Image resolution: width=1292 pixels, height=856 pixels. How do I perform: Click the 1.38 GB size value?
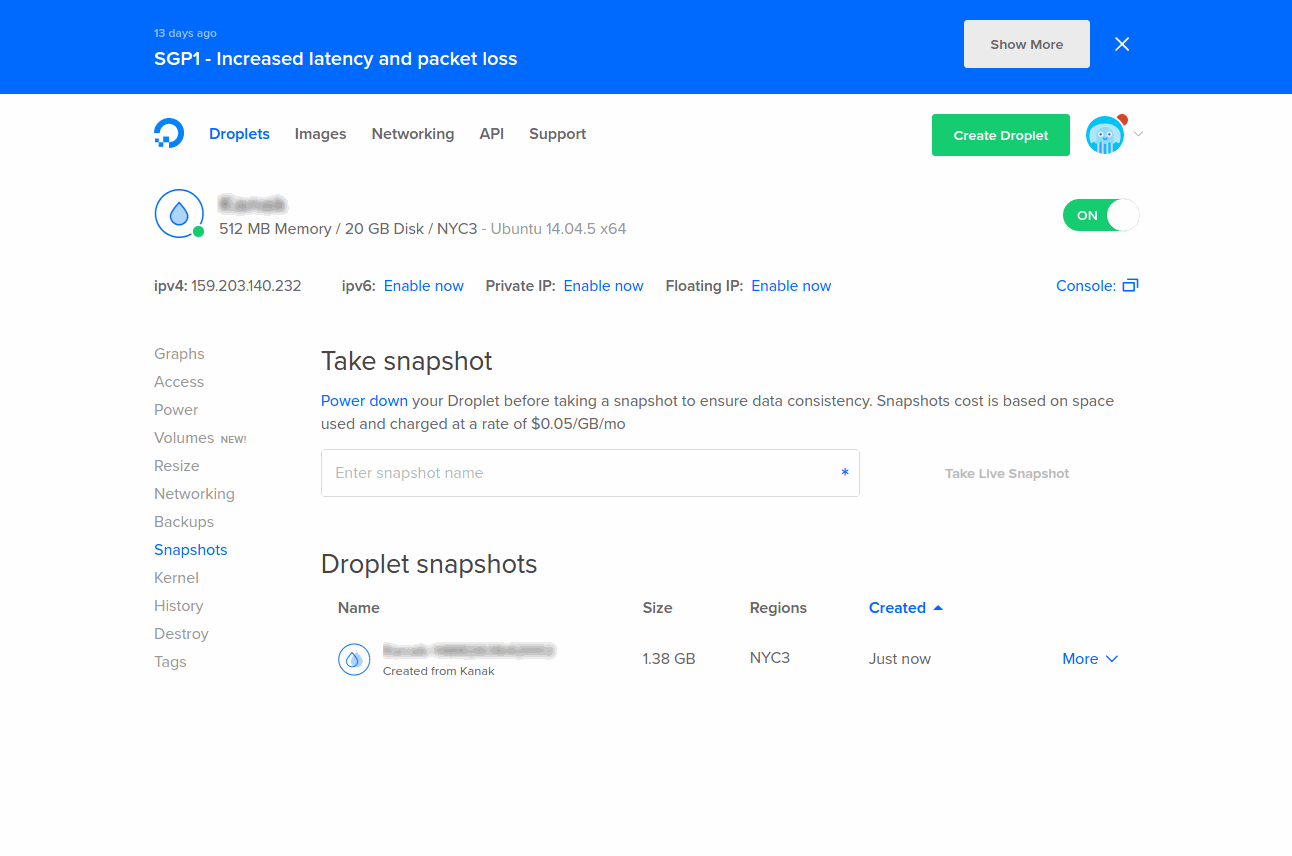pyautogui.click(x=669, y=659)
